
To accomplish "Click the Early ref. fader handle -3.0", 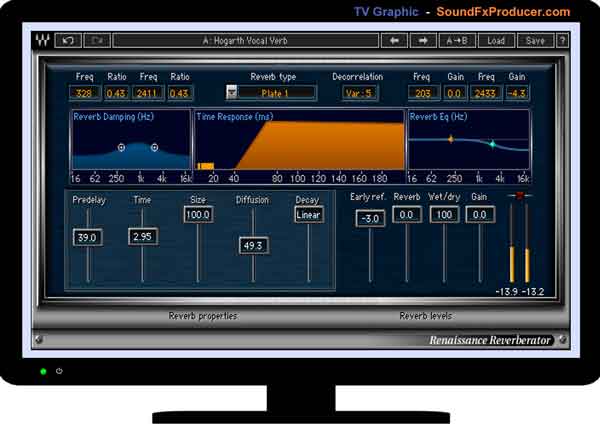I will pos(370,219).
